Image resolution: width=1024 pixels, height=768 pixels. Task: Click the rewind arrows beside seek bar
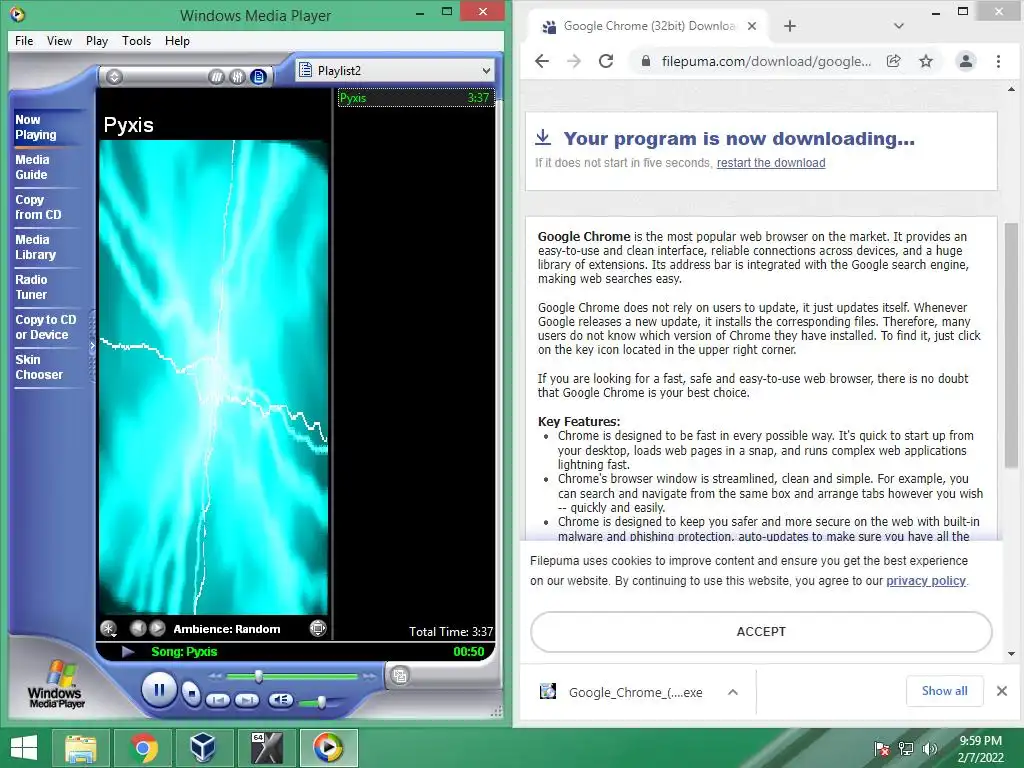point(216,677)
